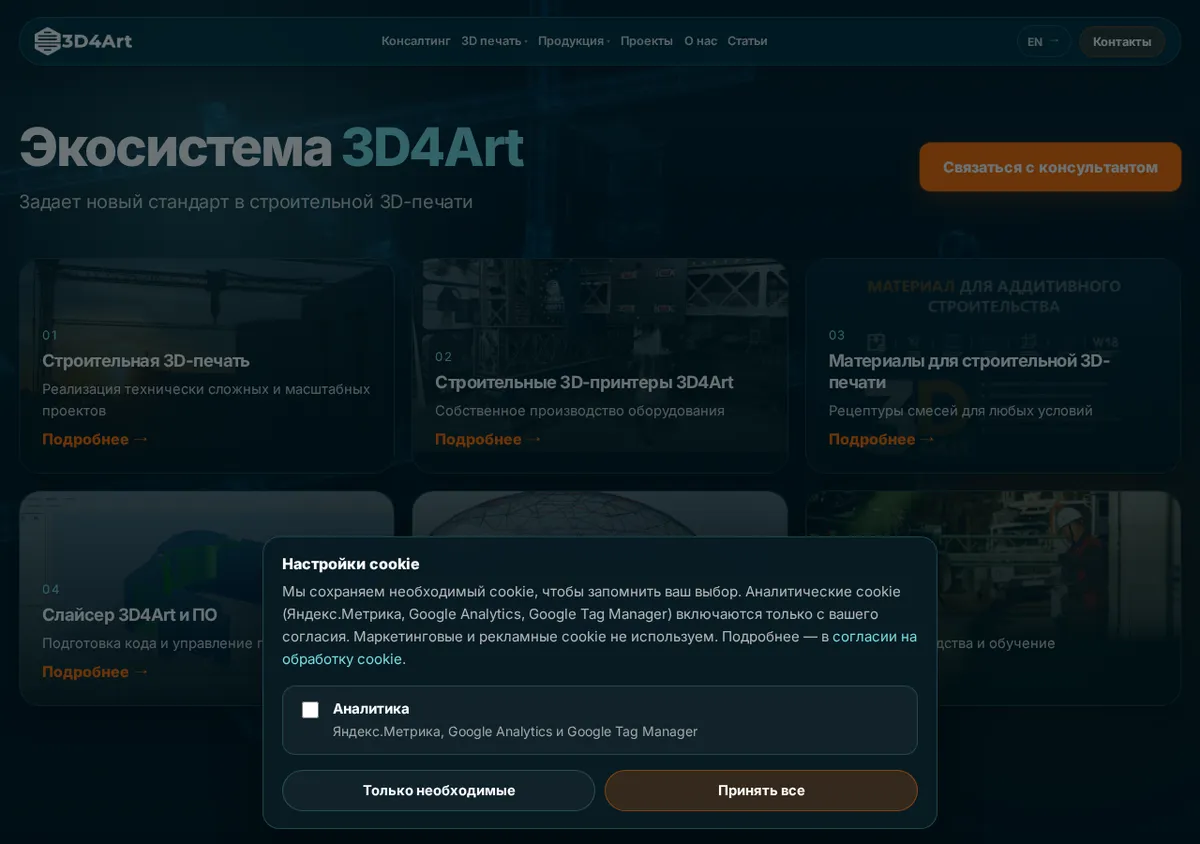Viewport: 1200px width, 844px height.
Task: Expand the Продукция dropdown menu
Action: (x=573, y=41)
